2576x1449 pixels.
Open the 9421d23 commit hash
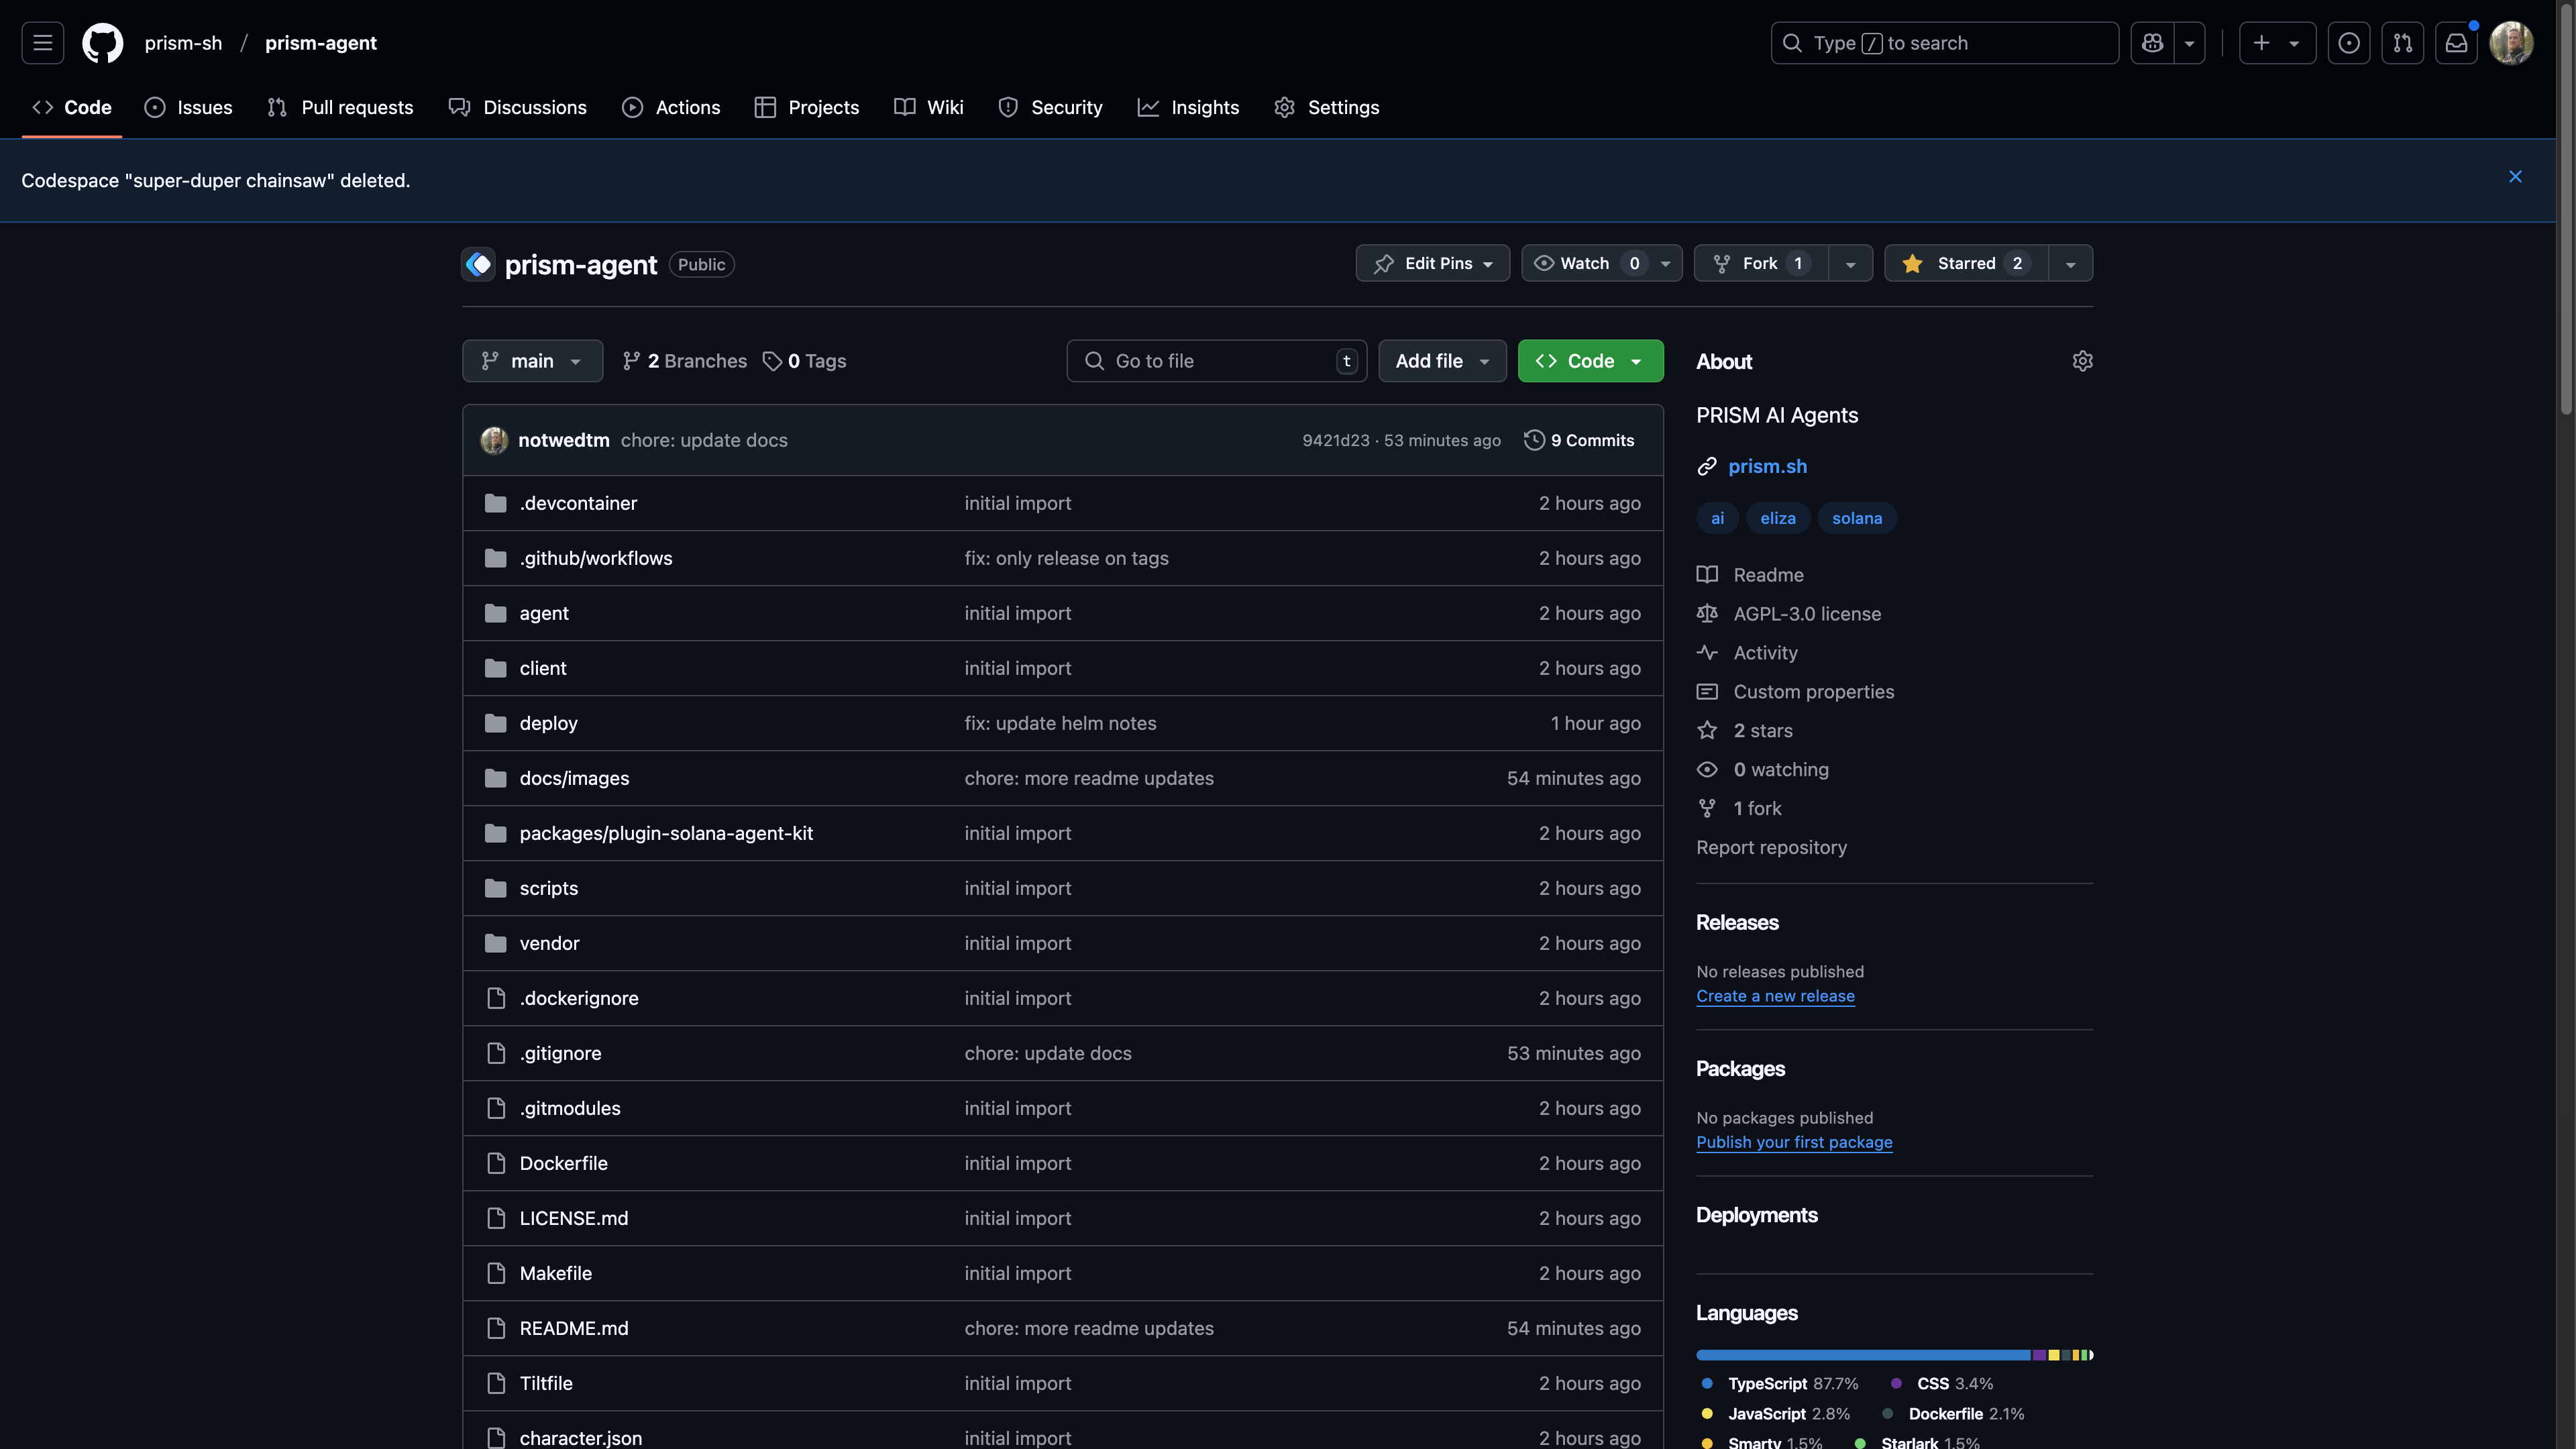(x=1335, y=441)
